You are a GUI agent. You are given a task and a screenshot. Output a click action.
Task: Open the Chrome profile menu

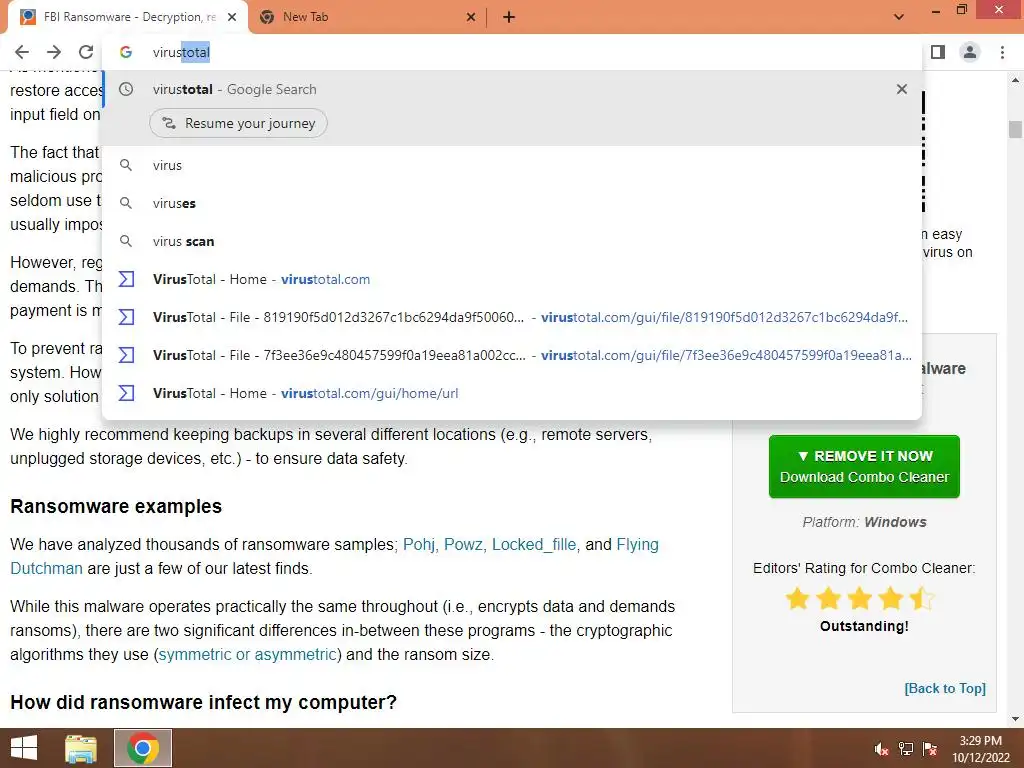click(970, 52)
